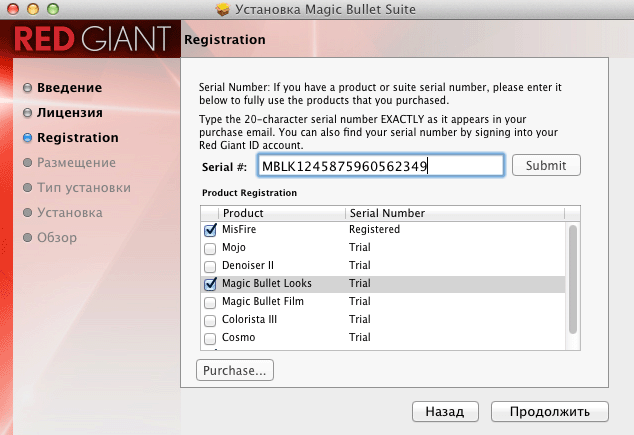The image size is (634, 435).
Task: Select the Тип установки installer step
Action: (84, 188)
